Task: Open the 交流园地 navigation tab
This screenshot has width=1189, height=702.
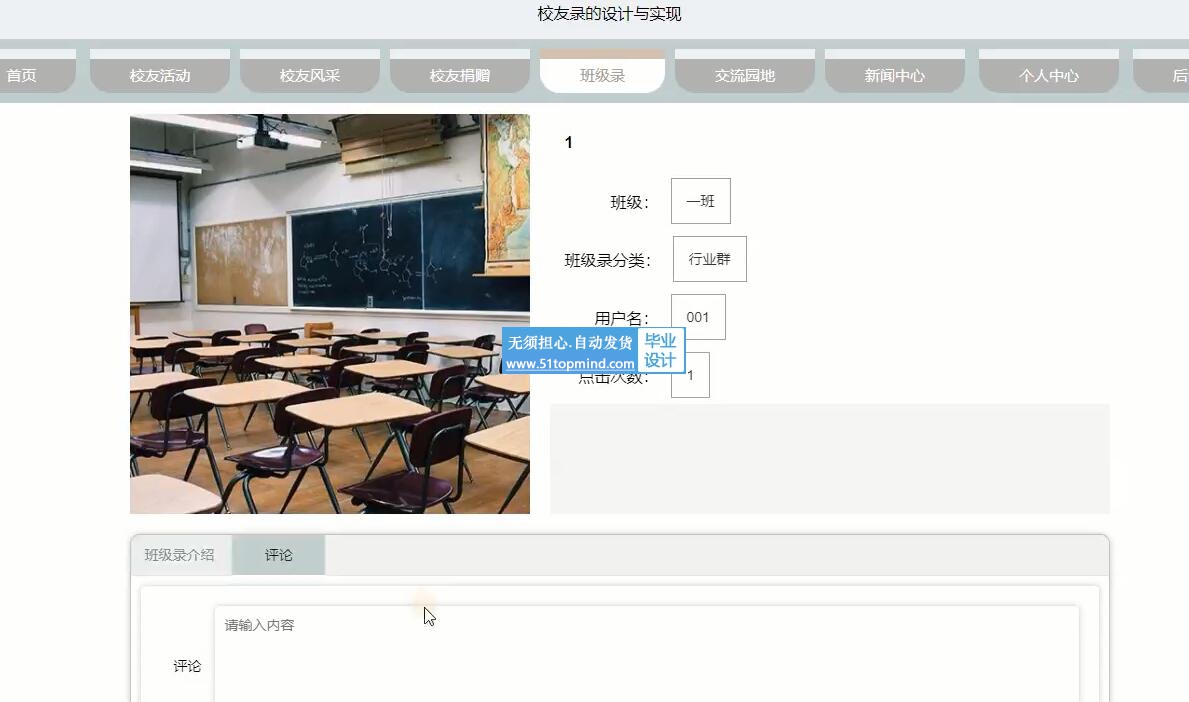Action: point(745,72)
